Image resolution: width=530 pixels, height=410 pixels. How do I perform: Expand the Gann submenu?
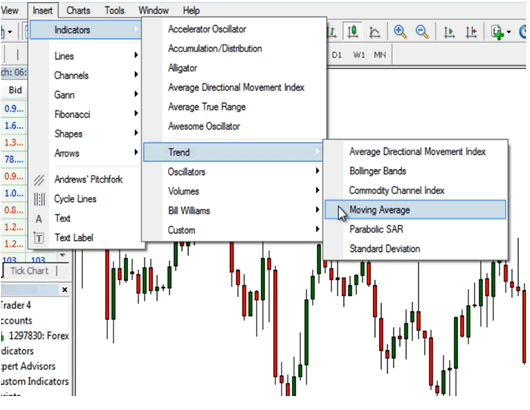[86, 95]
